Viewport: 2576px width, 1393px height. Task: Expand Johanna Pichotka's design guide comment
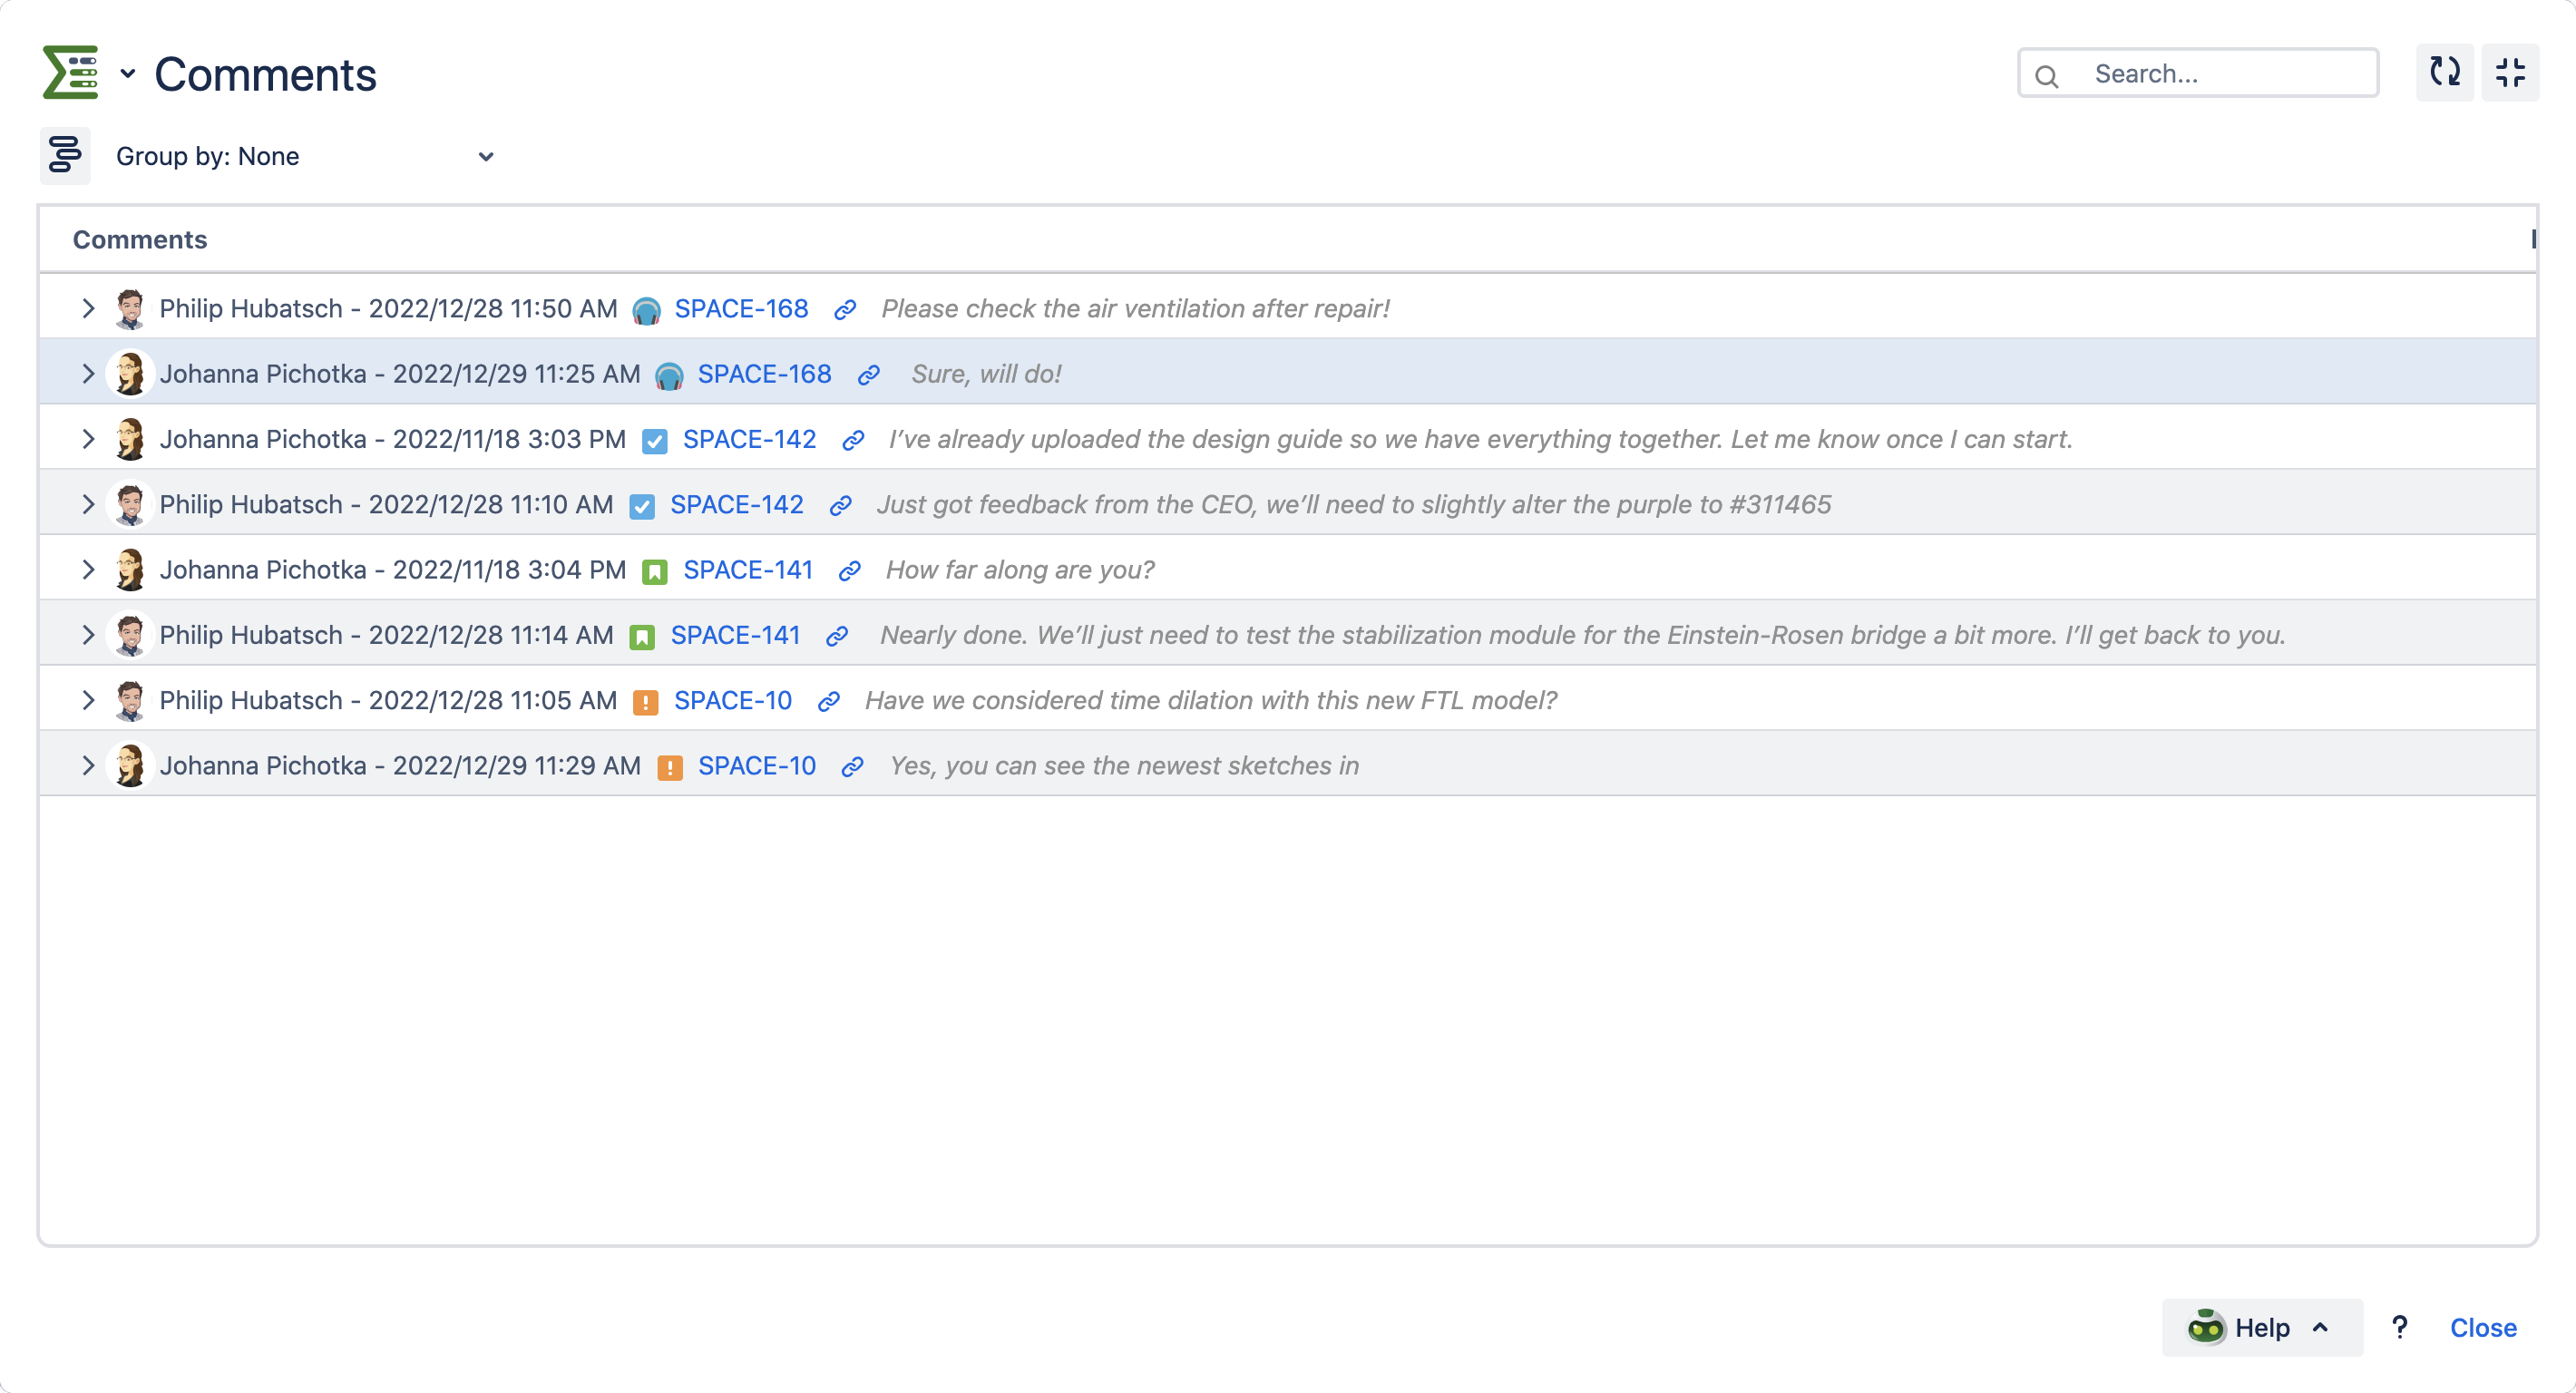pyautogui.click(x=88, y=439)
